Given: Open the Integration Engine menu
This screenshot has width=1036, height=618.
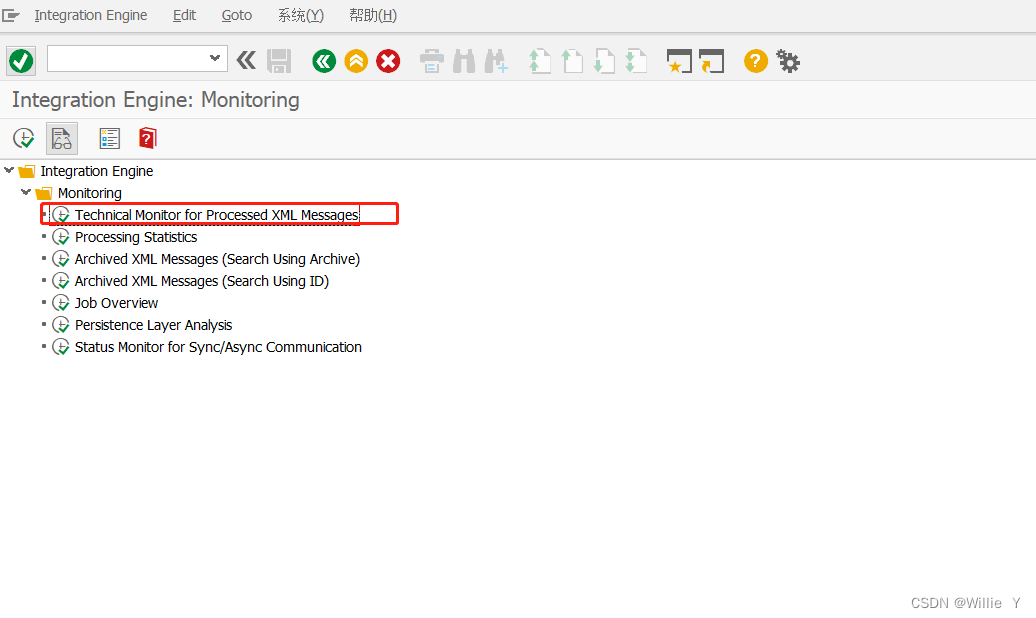Looking at the screenshot, I should (91, 15).
